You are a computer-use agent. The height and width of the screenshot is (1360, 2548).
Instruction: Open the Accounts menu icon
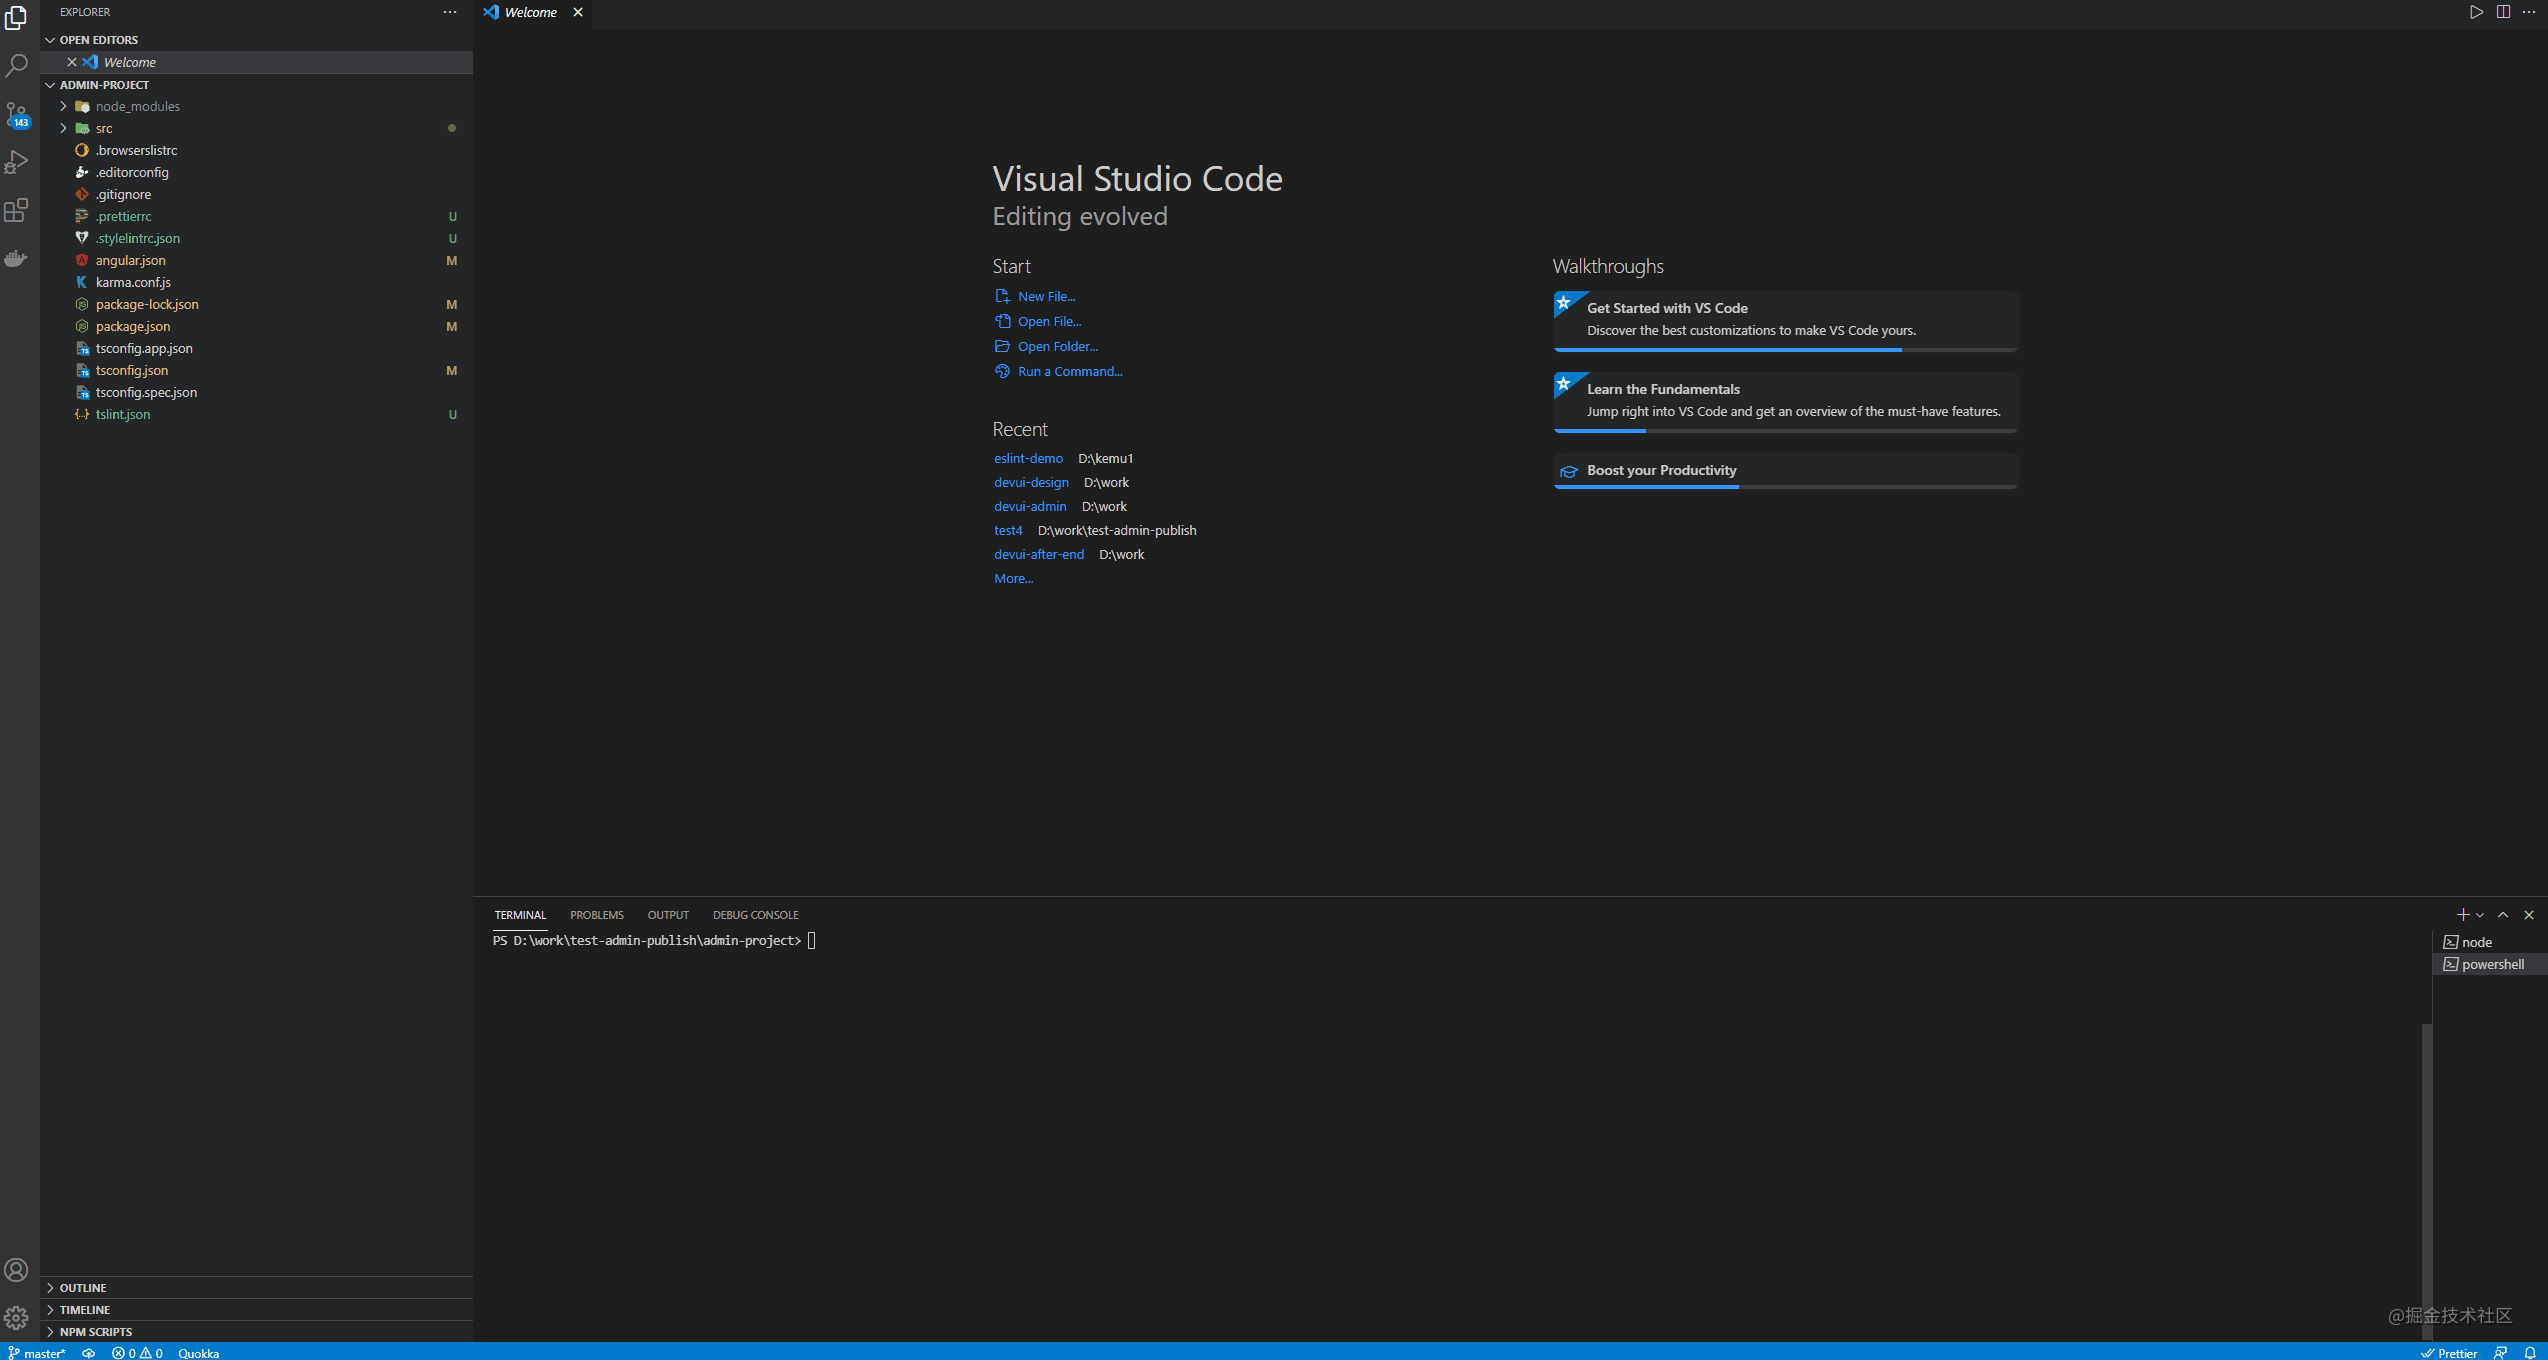point(17,1270)
